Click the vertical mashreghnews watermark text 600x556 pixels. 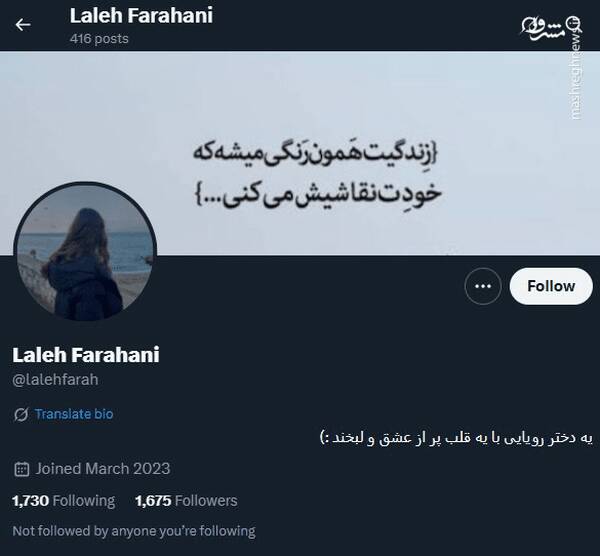click(576, 78)
